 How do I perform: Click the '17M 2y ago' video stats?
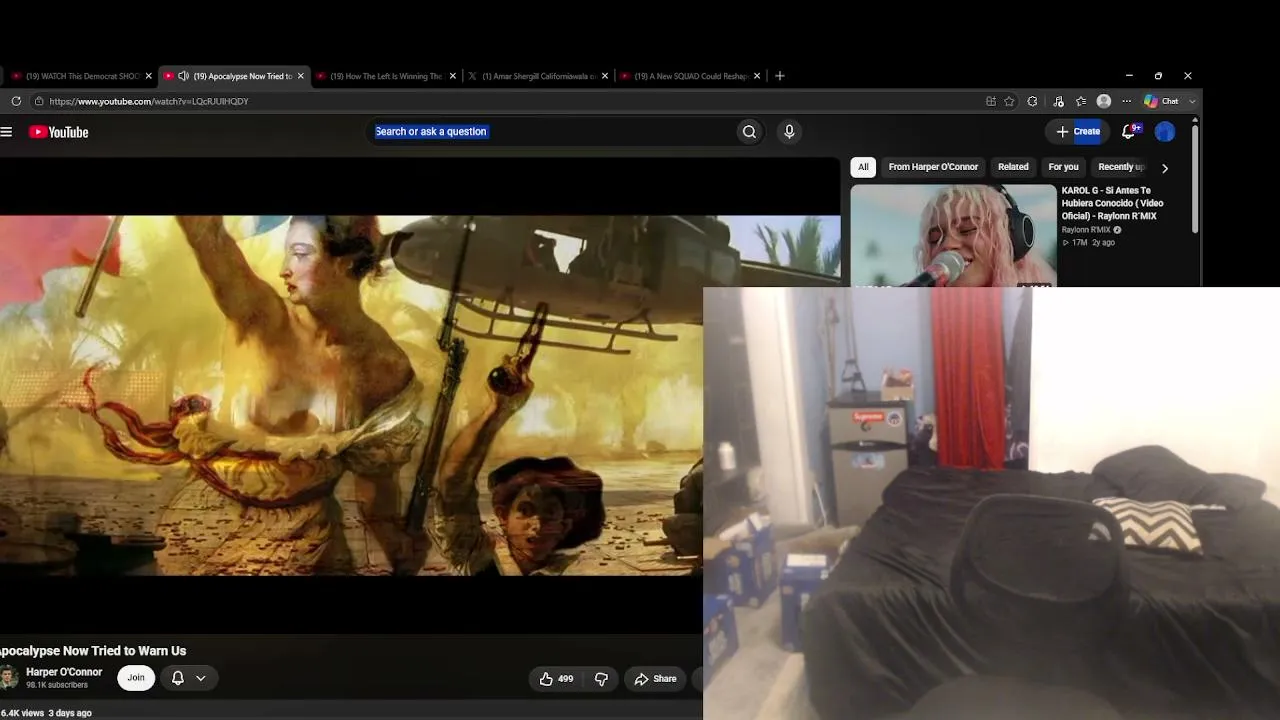click(1088, 243)
